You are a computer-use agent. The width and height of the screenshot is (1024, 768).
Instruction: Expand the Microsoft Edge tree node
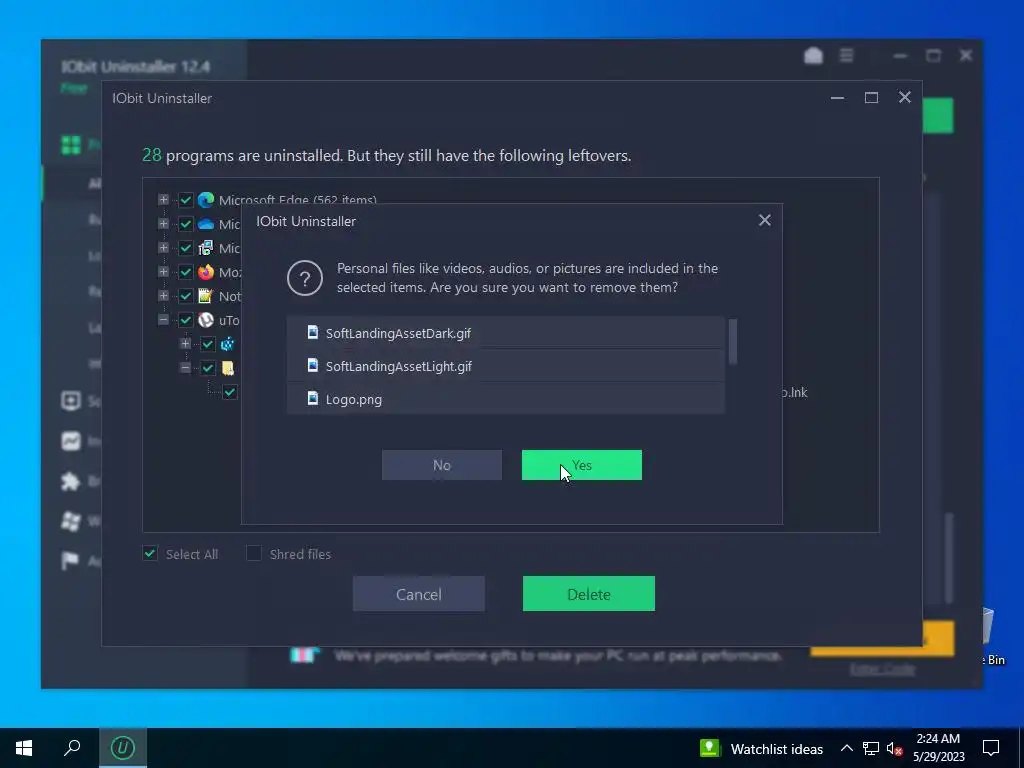pos(163,199)
